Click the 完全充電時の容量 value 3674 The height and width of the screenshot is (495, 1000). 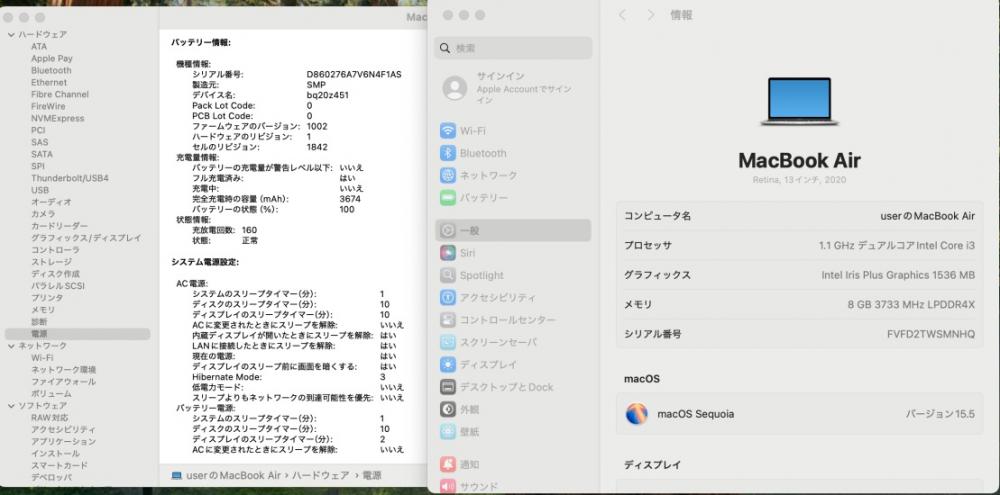(350, 199)
